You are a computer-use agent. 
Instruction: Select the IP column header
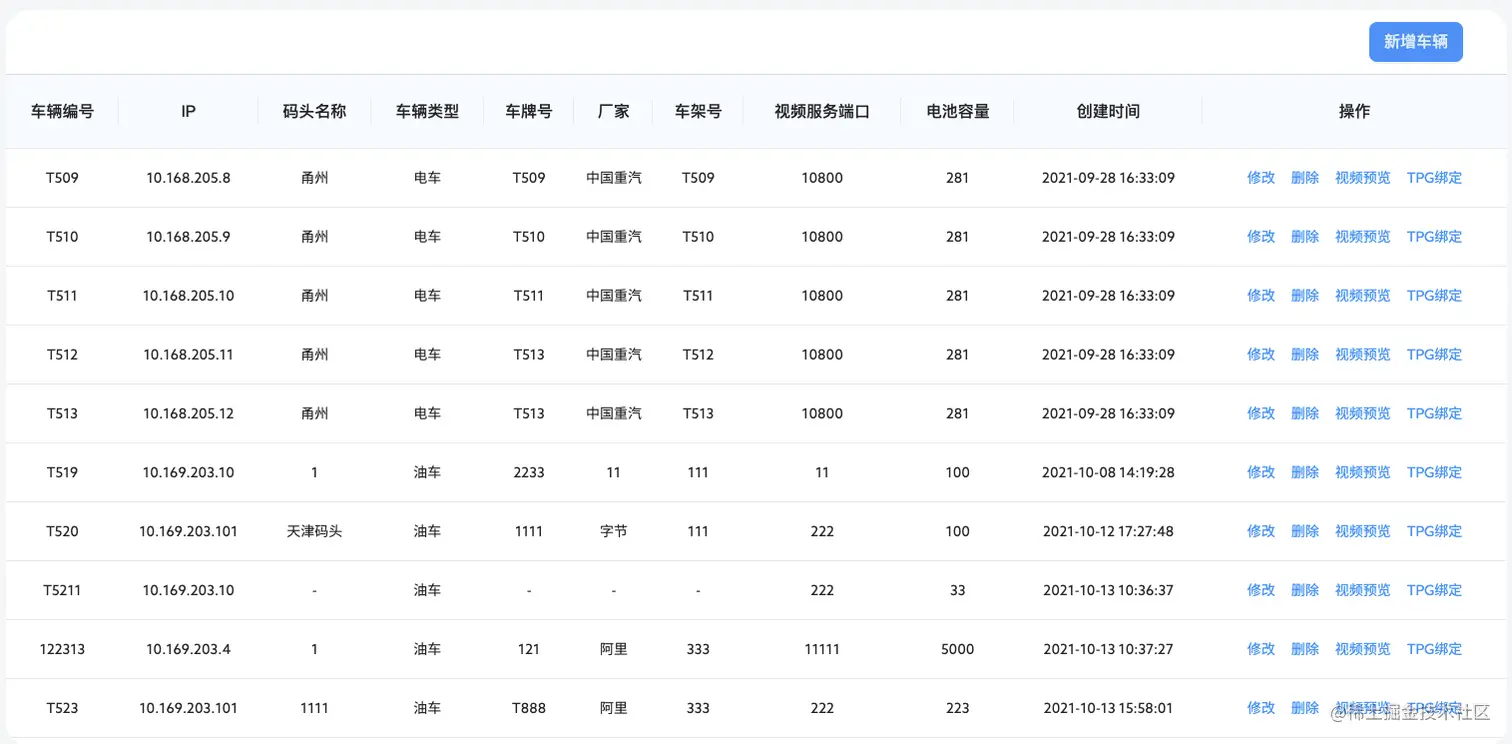point(188,112)
